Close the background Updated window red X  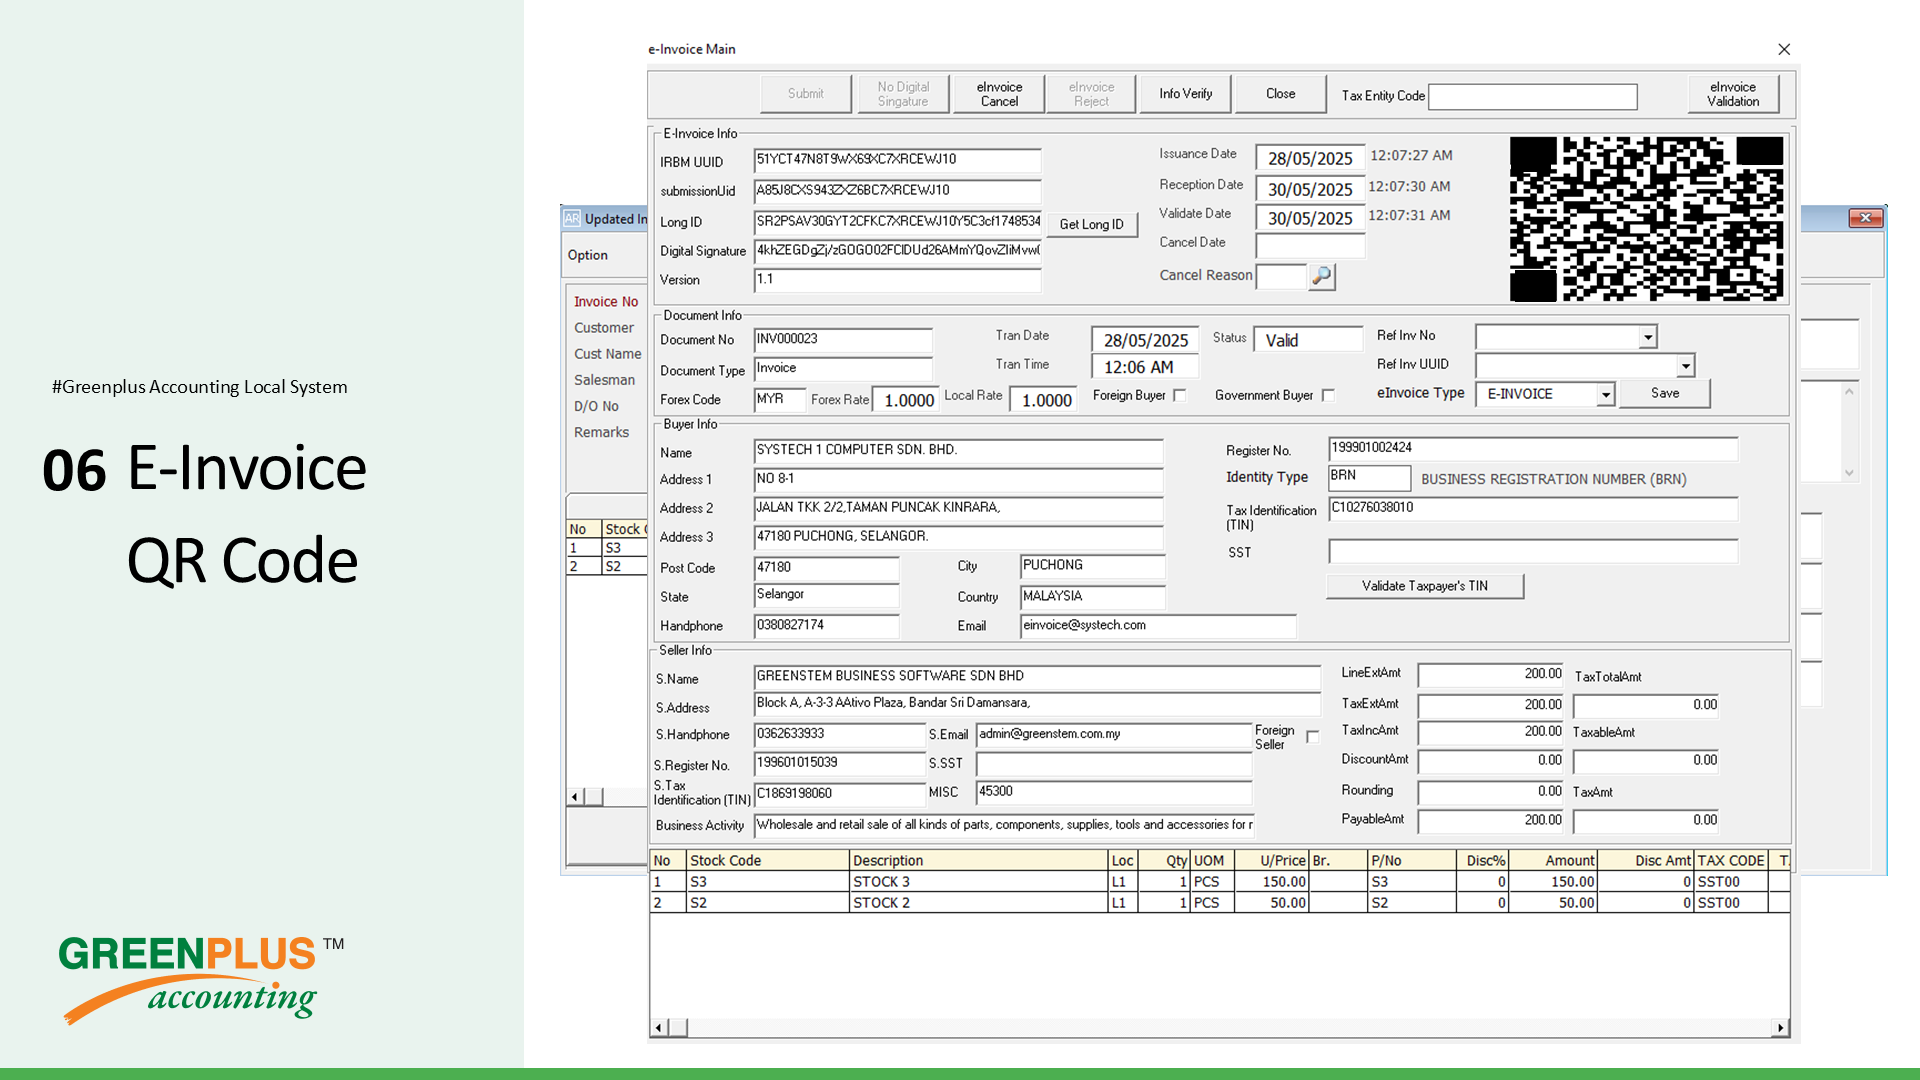(1865, 218)
